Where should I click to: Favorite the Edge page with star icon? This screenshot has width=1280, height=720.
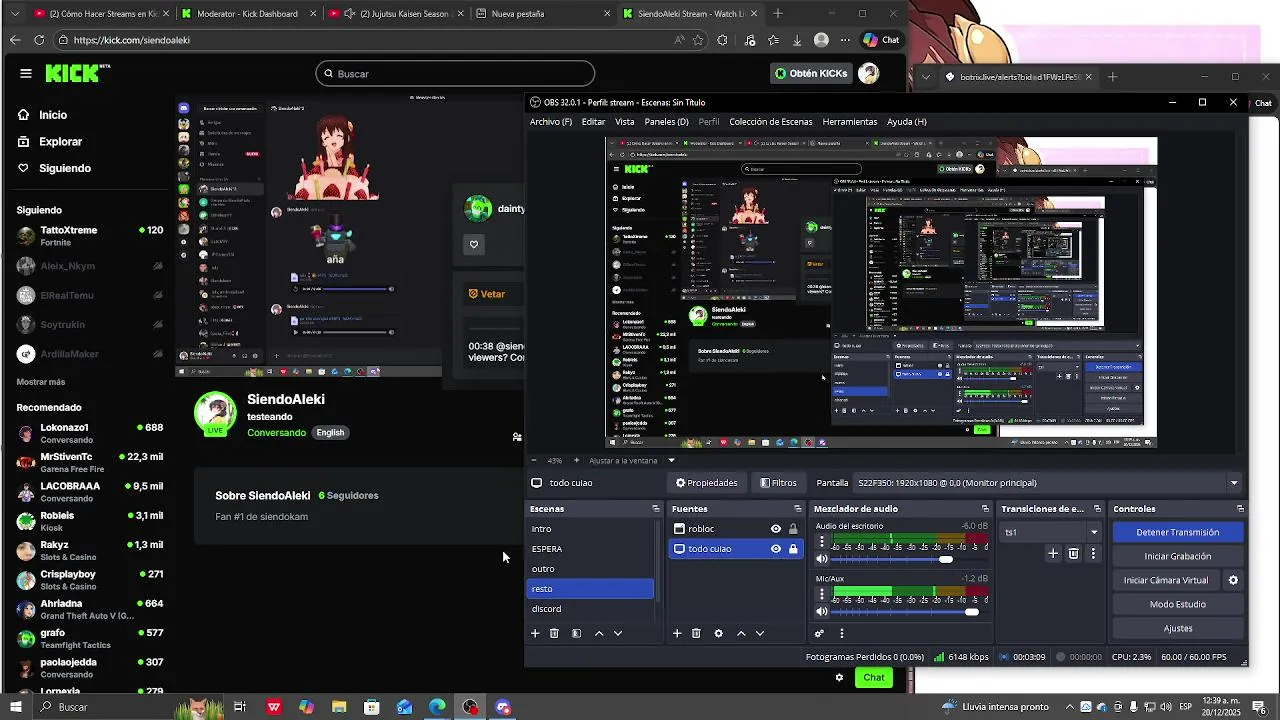(x=698, y=40)
